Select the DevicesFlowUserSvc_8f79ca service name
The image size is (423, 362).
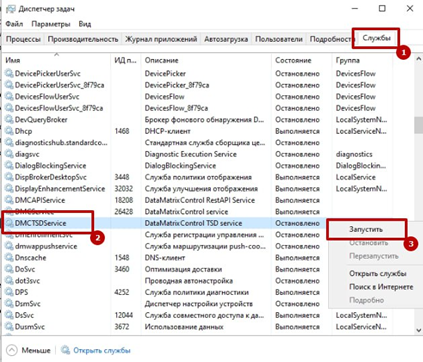[x=59, y=108]
